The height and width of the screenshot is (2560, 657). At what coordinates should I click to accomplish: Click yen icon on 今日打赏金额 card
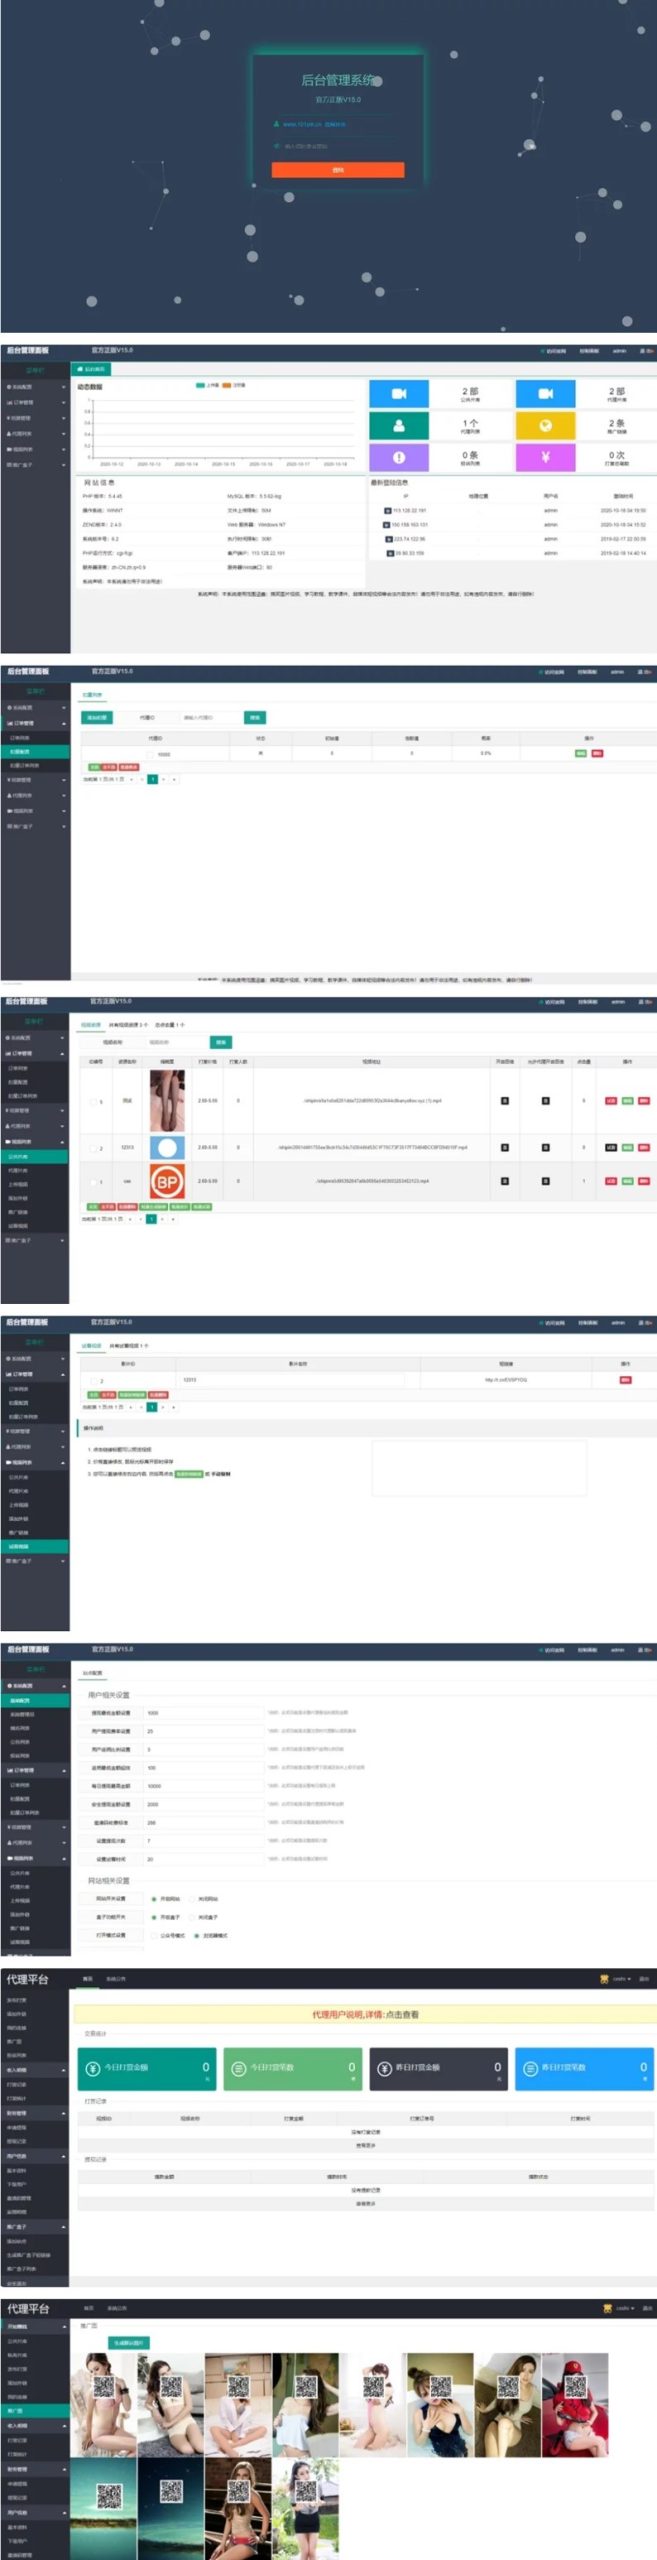coord(93,2068)
